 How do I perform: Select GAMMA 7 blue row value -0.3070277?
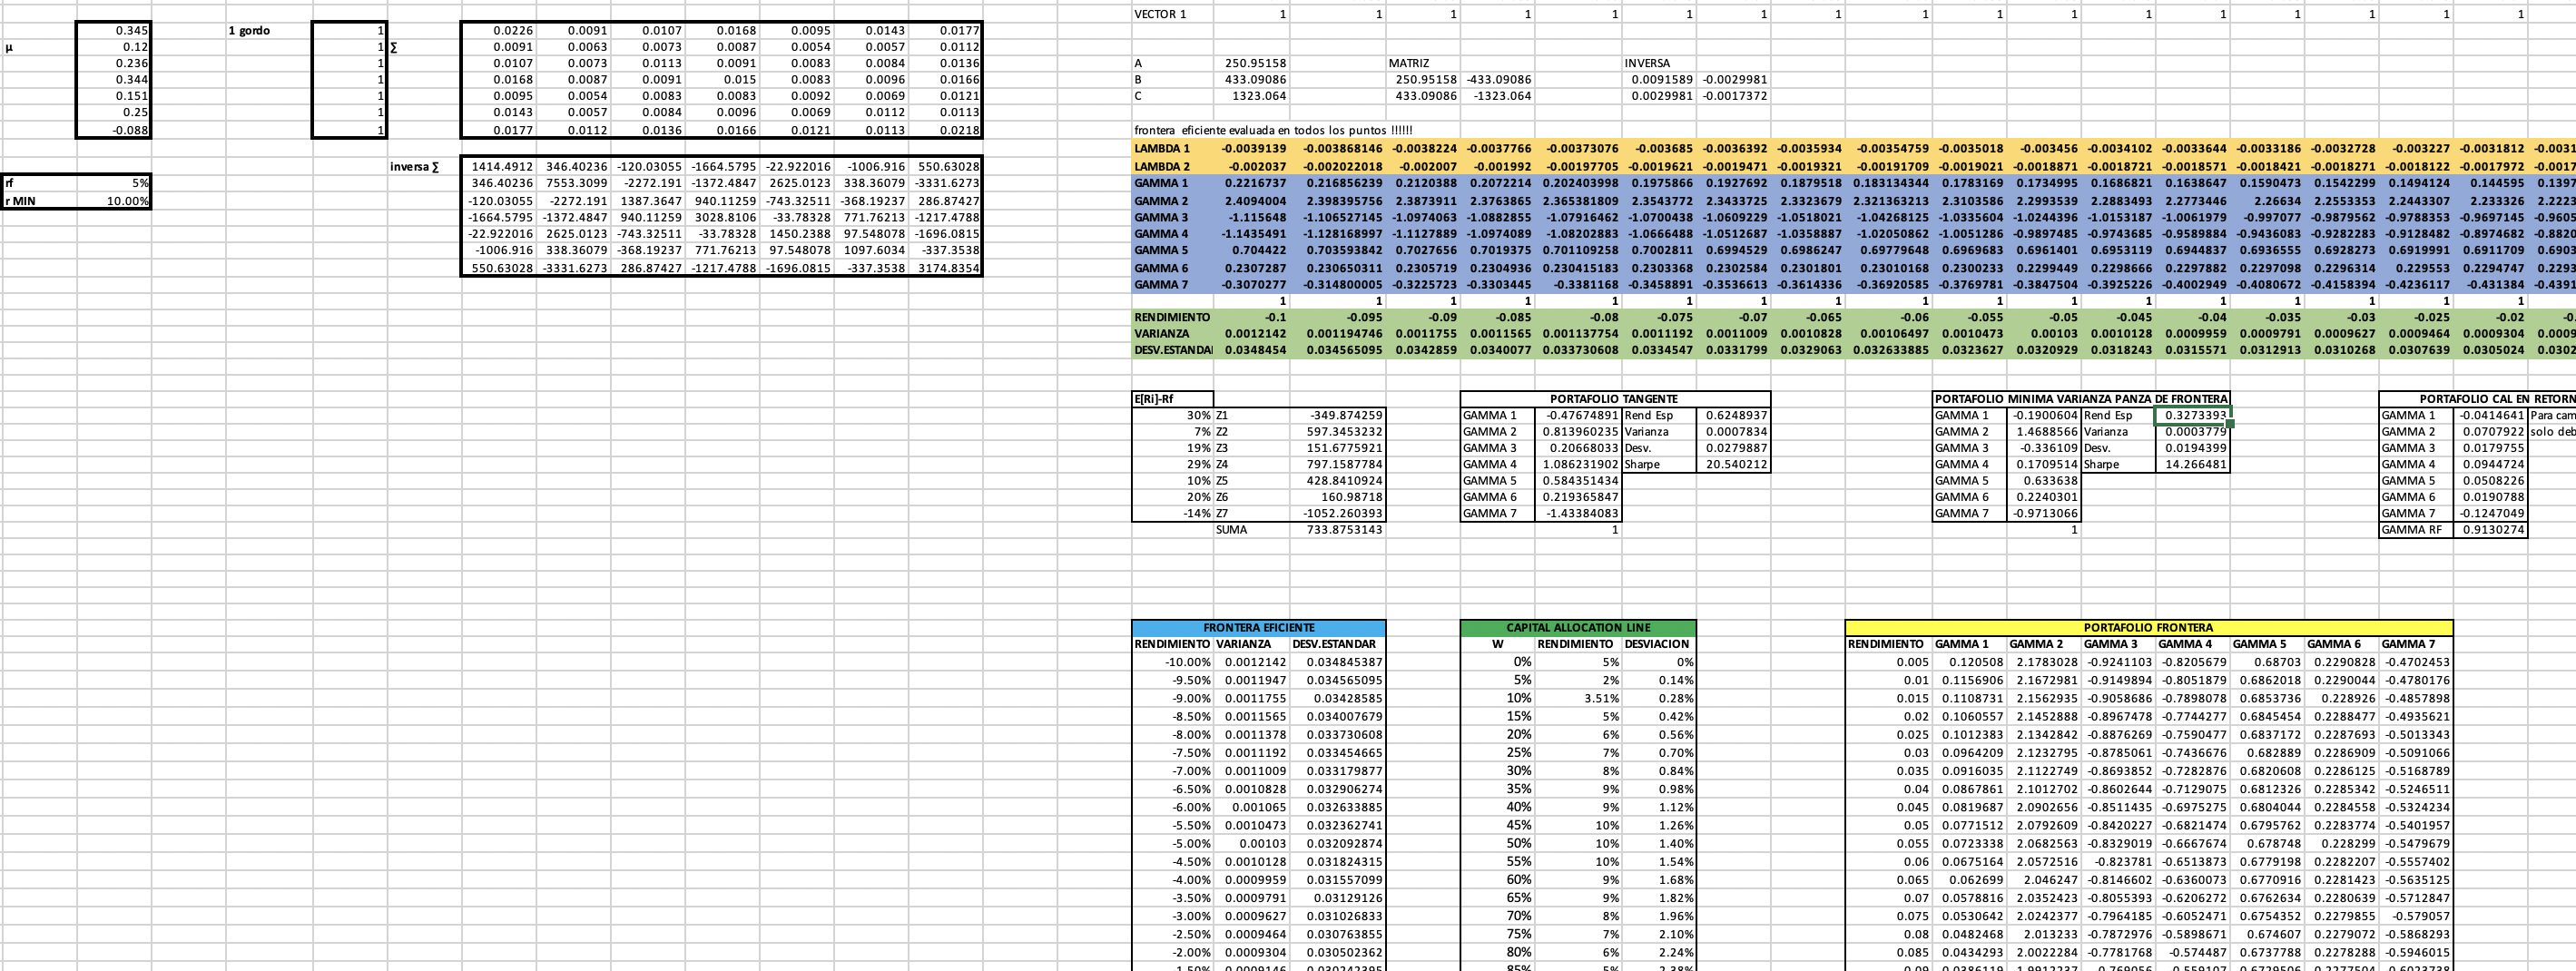coord(1250,284)
